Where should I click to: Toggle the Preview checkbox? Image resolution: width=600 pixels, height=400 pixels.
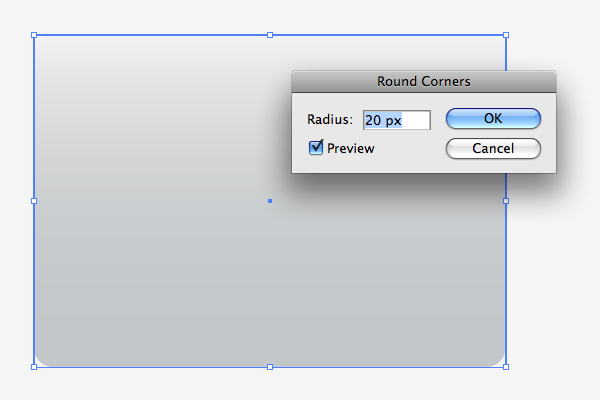[316, 147]
